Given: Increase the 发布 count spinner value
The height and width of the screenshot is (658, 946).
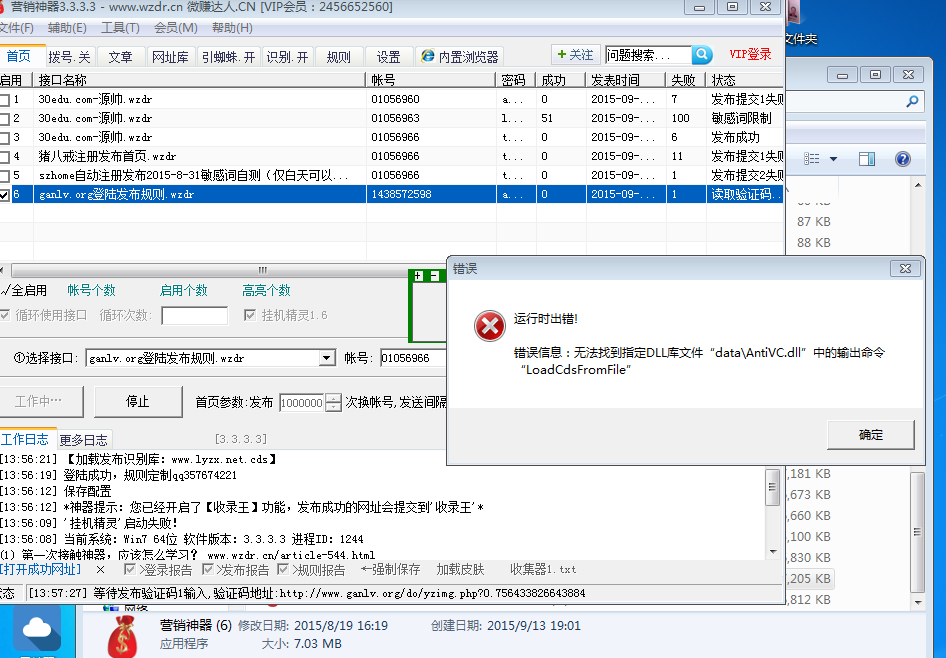Looking at the screenshot, I should [x=333, y=397].
